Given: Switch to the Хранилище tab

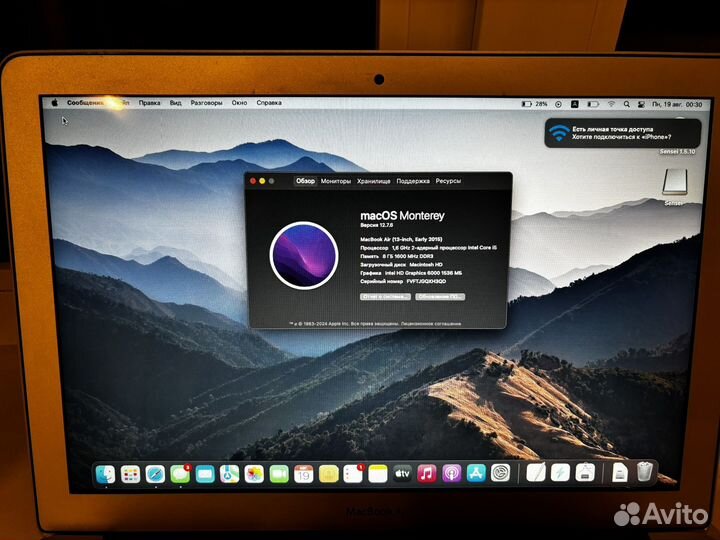Looking at the screenshot, I should pos(374,181).
